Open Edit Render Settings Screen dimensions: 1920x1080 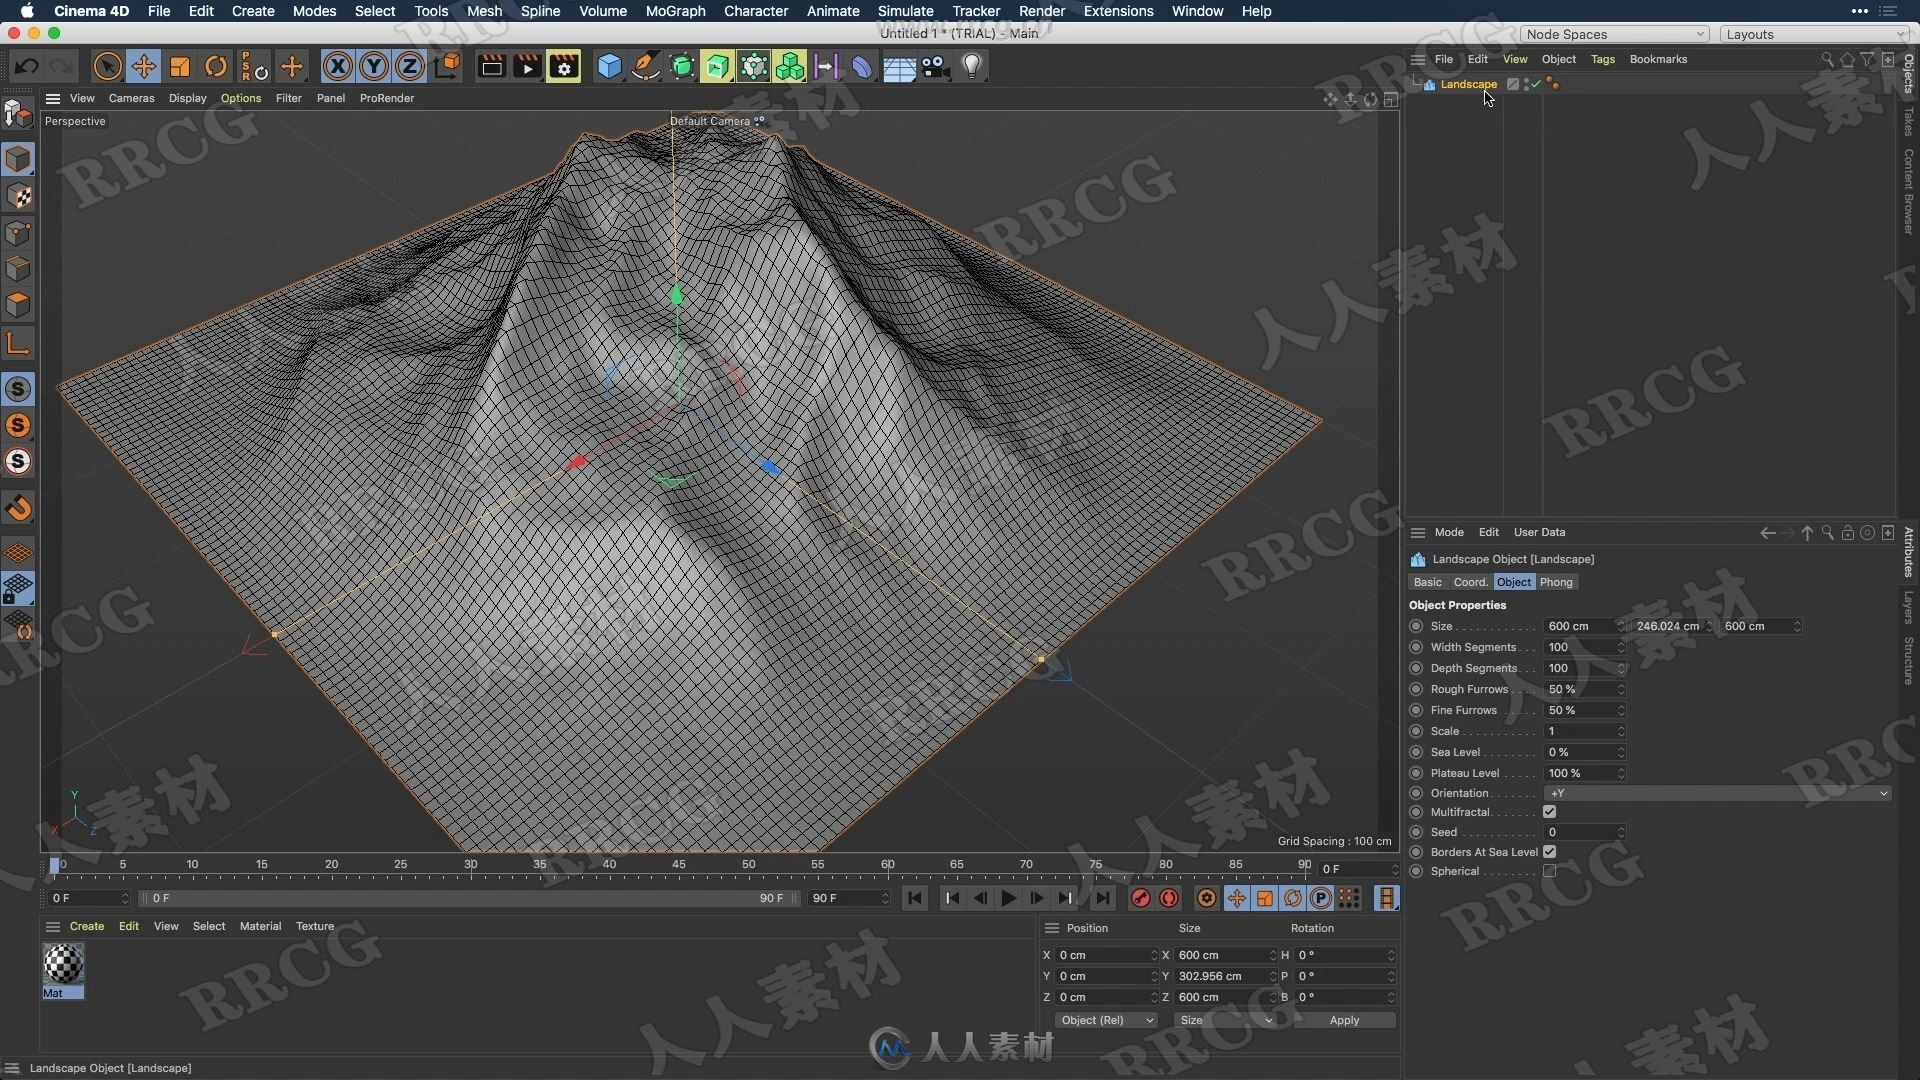pos(564,67)
